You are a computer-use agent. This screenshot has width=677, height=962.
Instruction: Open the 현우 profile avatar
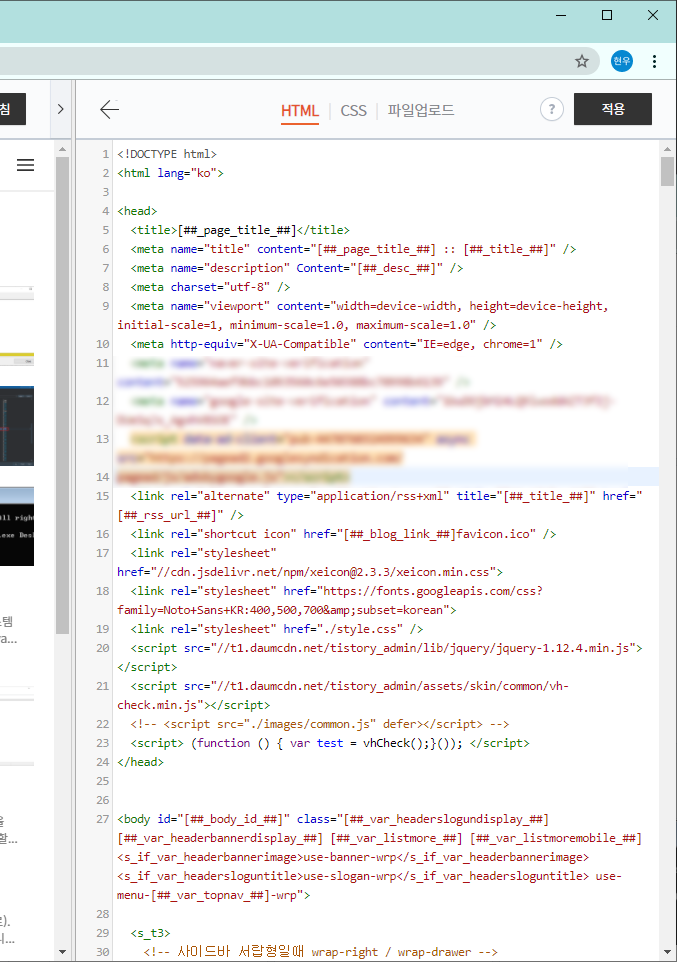tap(622, 61)
